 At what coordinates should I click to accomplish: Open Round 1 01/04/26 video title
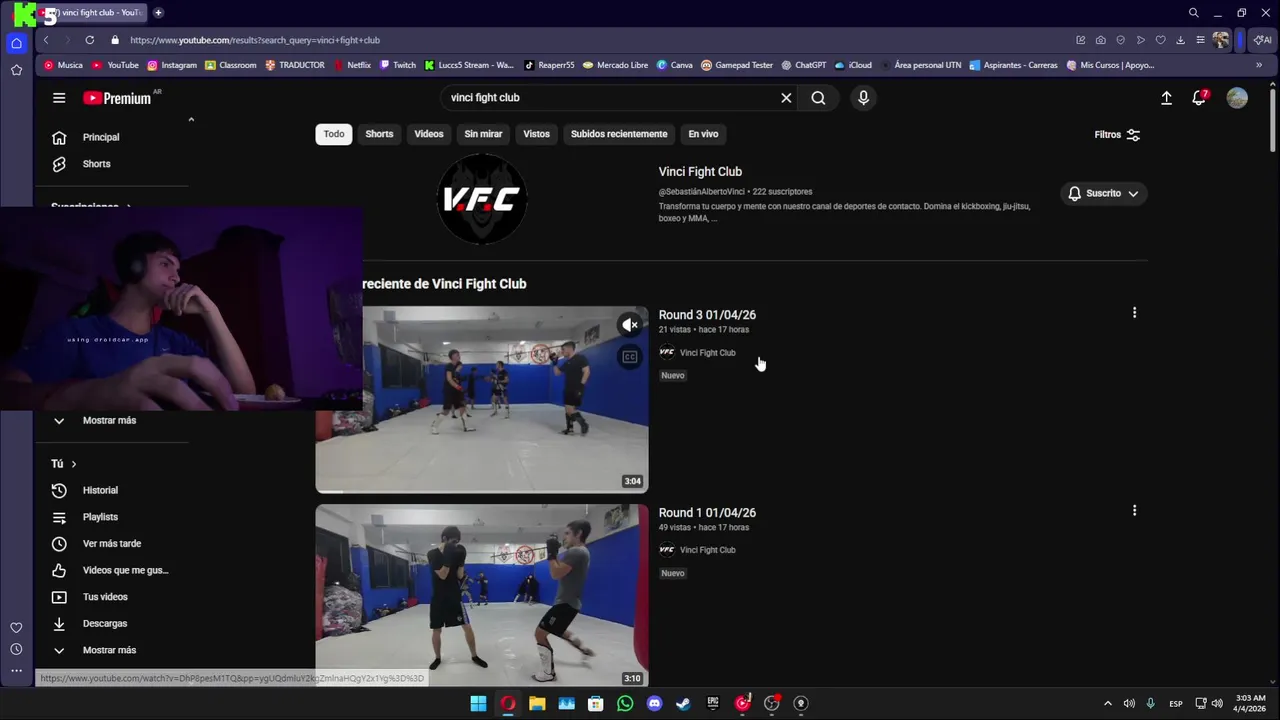pos(707,513)
